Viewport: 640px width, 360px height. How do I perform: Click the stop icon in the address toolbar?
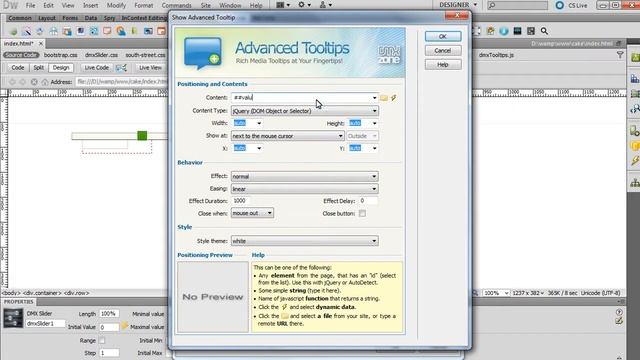pyautogui.click(x=34, y=82)
